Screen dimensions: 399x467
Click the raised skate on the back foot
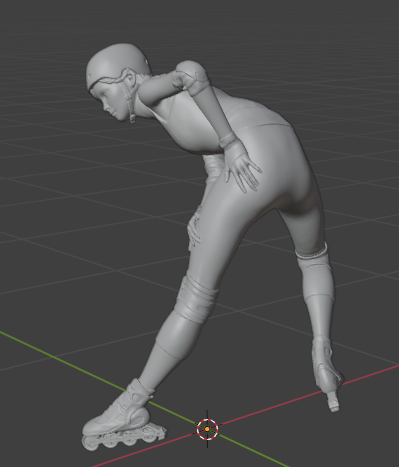327,373
